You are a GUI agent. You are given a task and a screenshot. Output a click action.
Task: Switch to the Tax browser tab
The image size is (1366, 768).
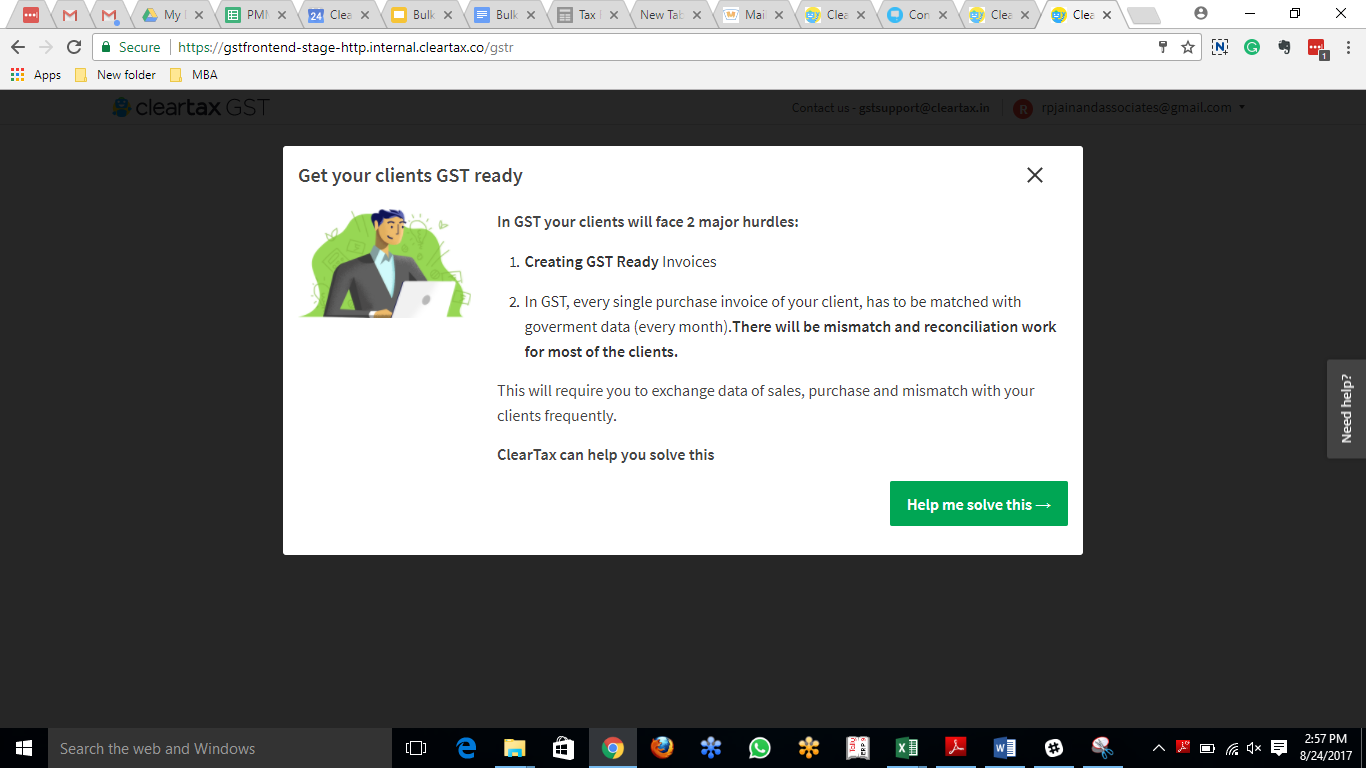(x=585, y=15)
